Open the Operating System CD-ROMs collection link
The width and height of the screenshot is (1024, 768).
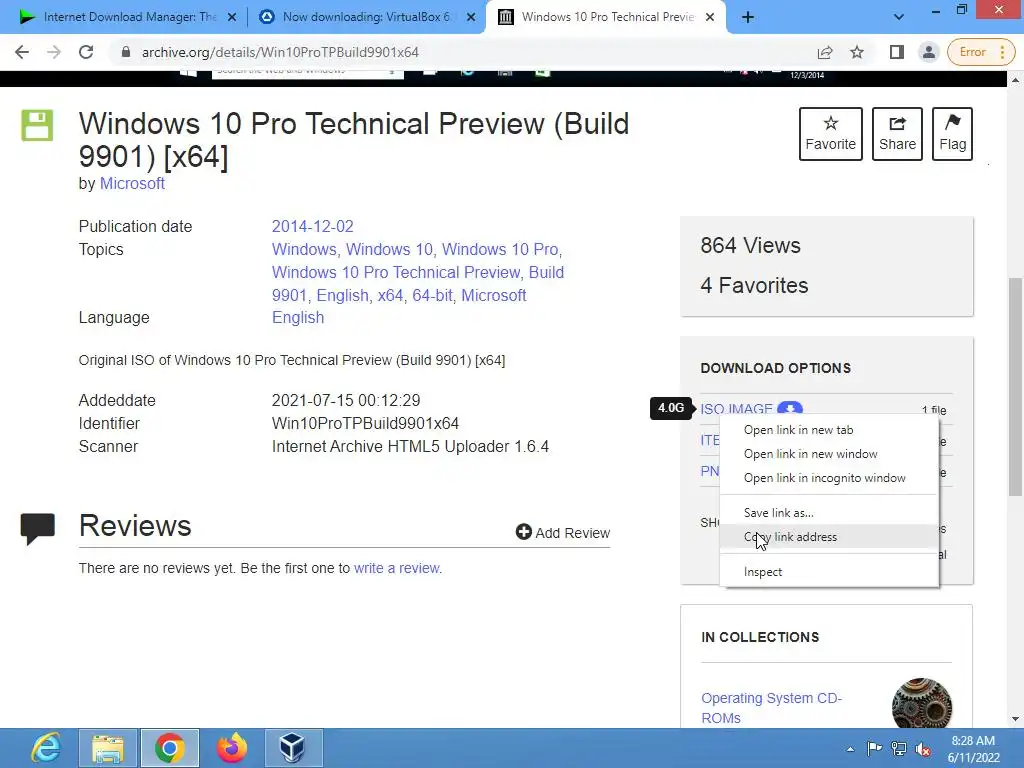tap(771, 708)
